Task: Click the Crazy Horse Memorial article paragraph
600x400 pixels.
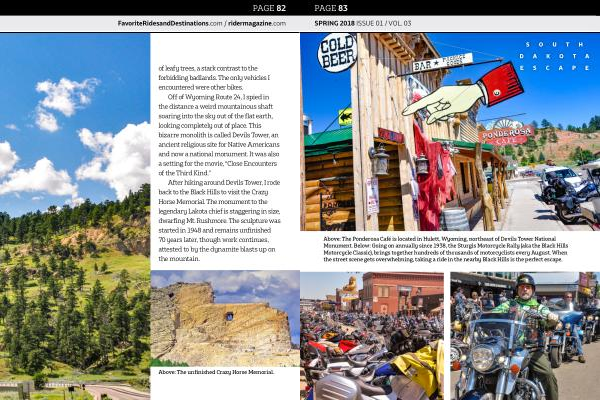Action: click(x=225, y=218)
